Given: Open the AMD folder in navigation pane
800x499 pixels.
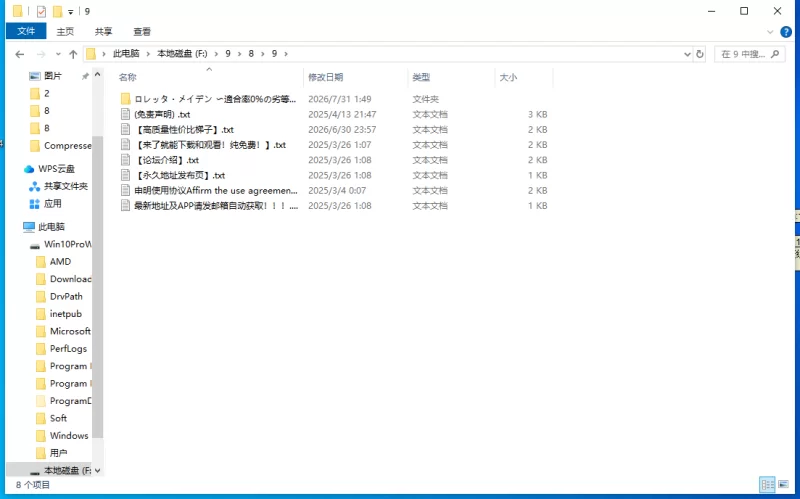Looking at the screenshot, I should click(60, 262).
